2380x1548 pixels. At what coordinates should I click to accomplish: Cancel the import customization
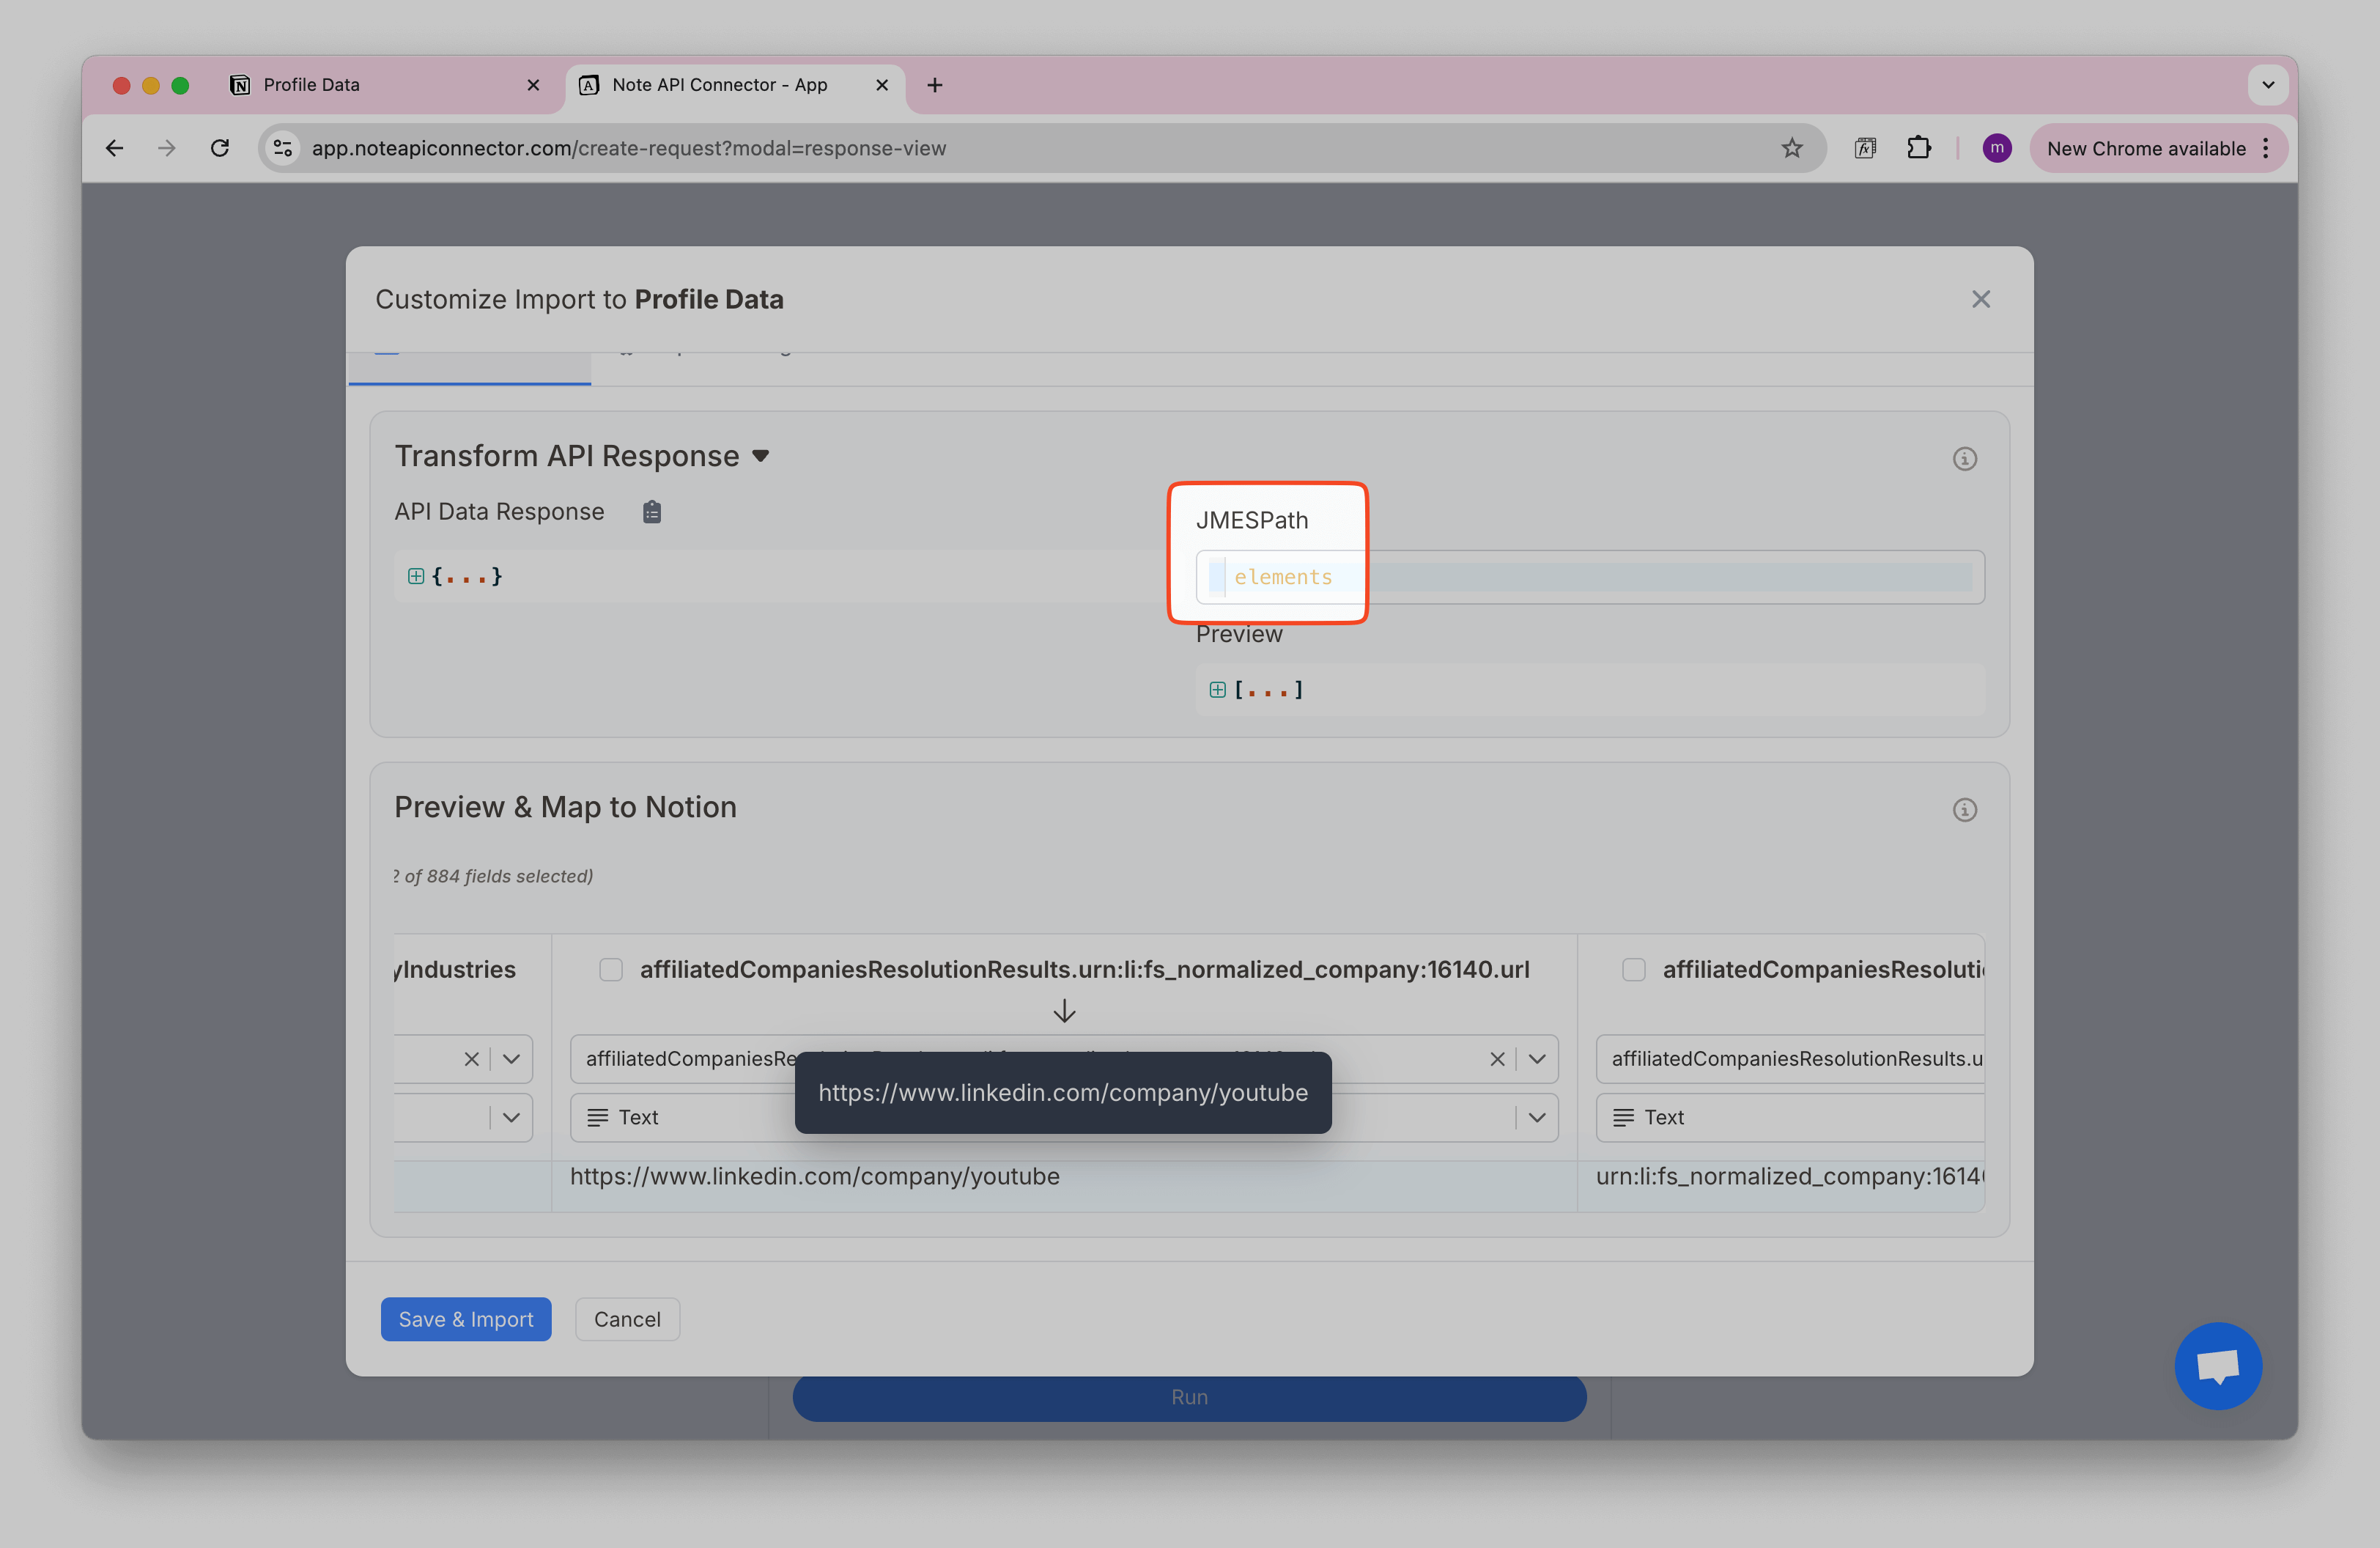pyautogui.click(x=627, y=1319)
